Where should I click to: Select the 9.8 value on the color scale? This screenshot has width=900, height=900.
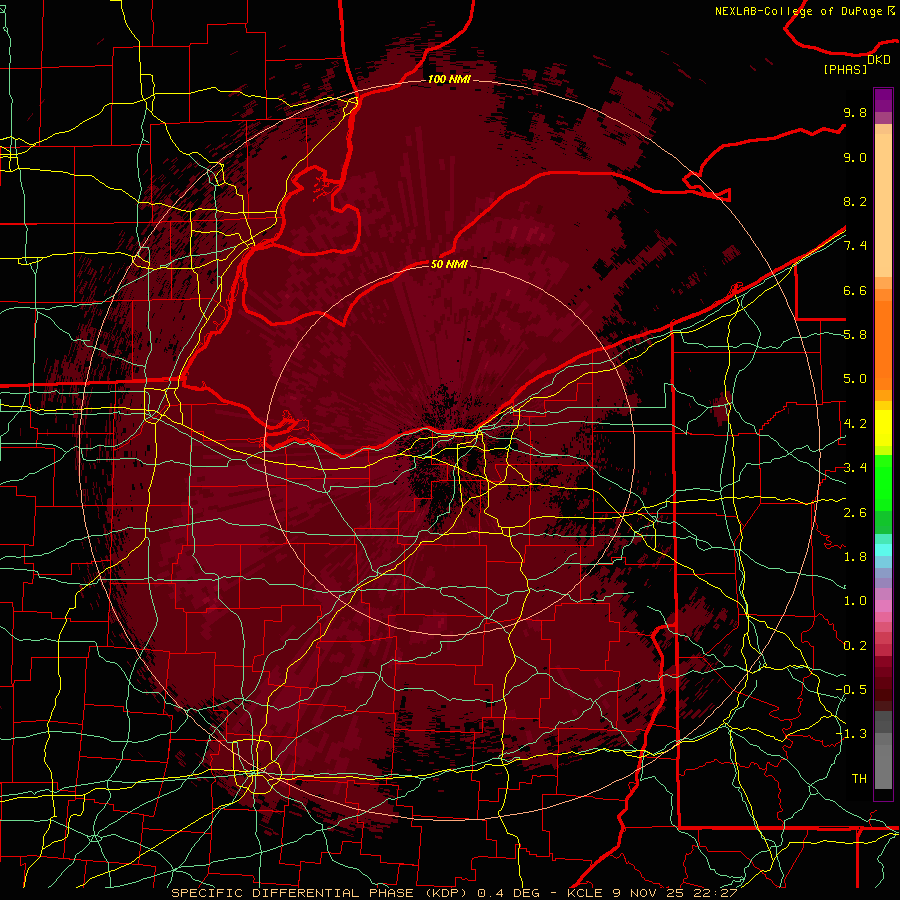[x=855, y=112]
